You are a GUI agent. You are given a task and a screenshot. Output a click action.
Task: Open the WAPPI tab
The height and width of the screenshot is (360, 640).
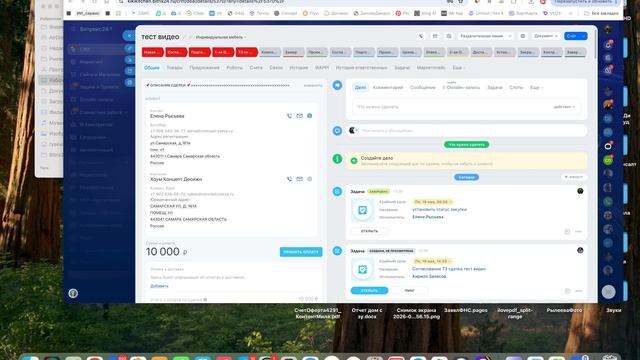pyautogui.click(x=322, y=68)
